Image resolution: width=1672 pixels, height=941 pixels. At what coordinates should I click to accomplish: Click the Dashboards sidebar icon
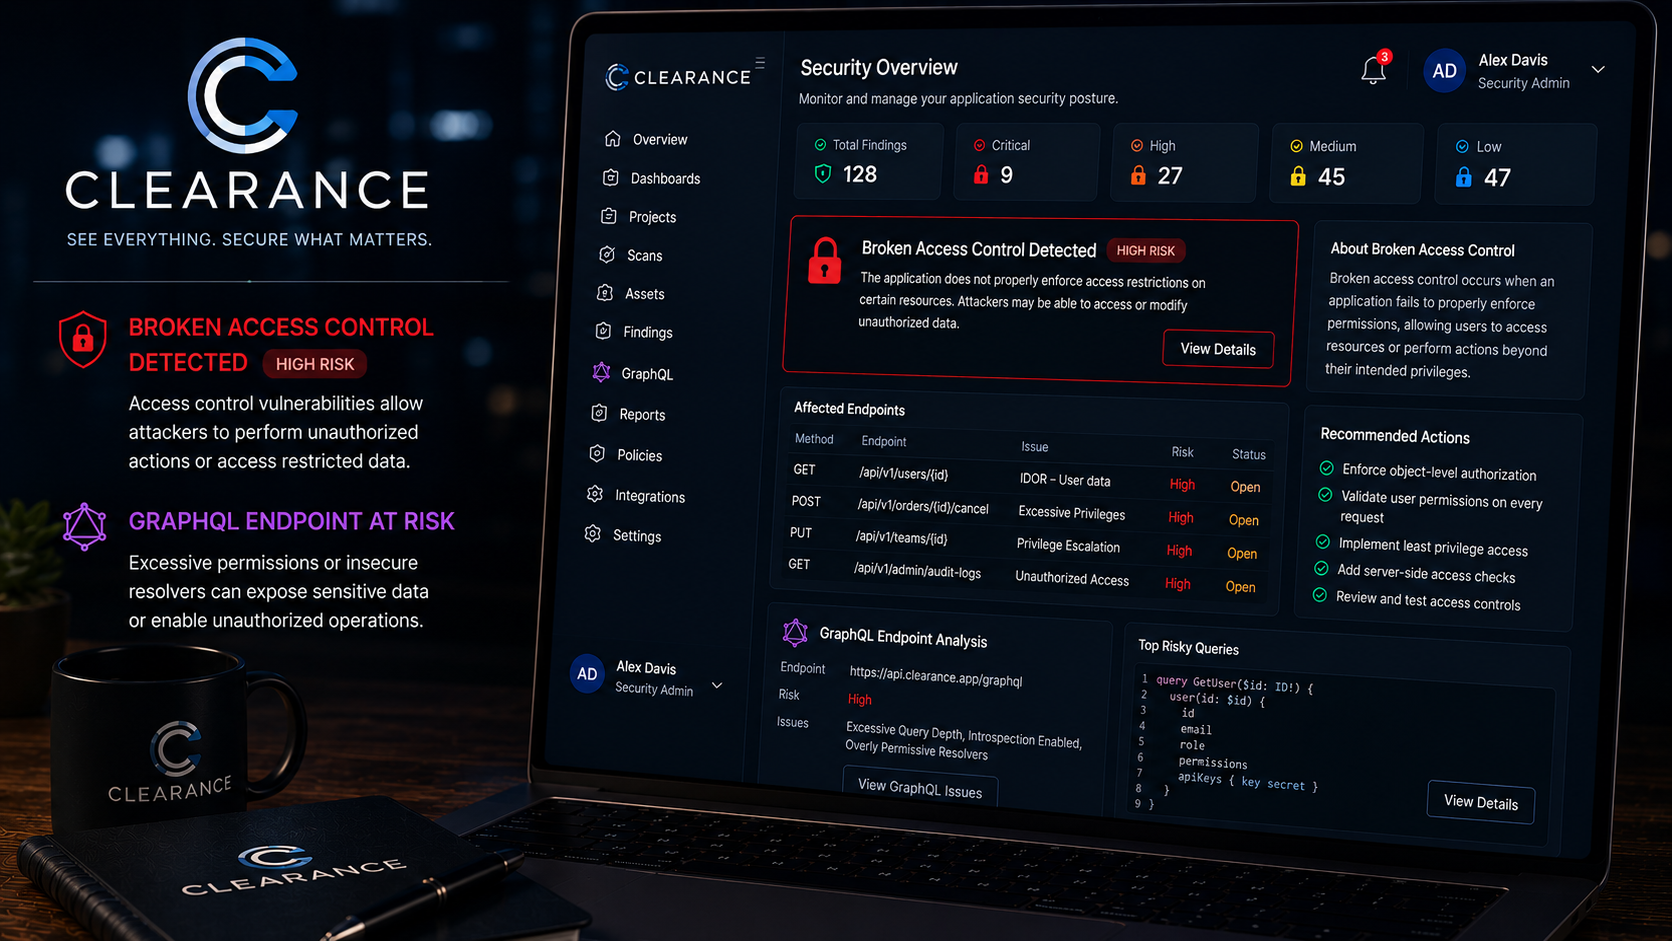pos(610,177)
